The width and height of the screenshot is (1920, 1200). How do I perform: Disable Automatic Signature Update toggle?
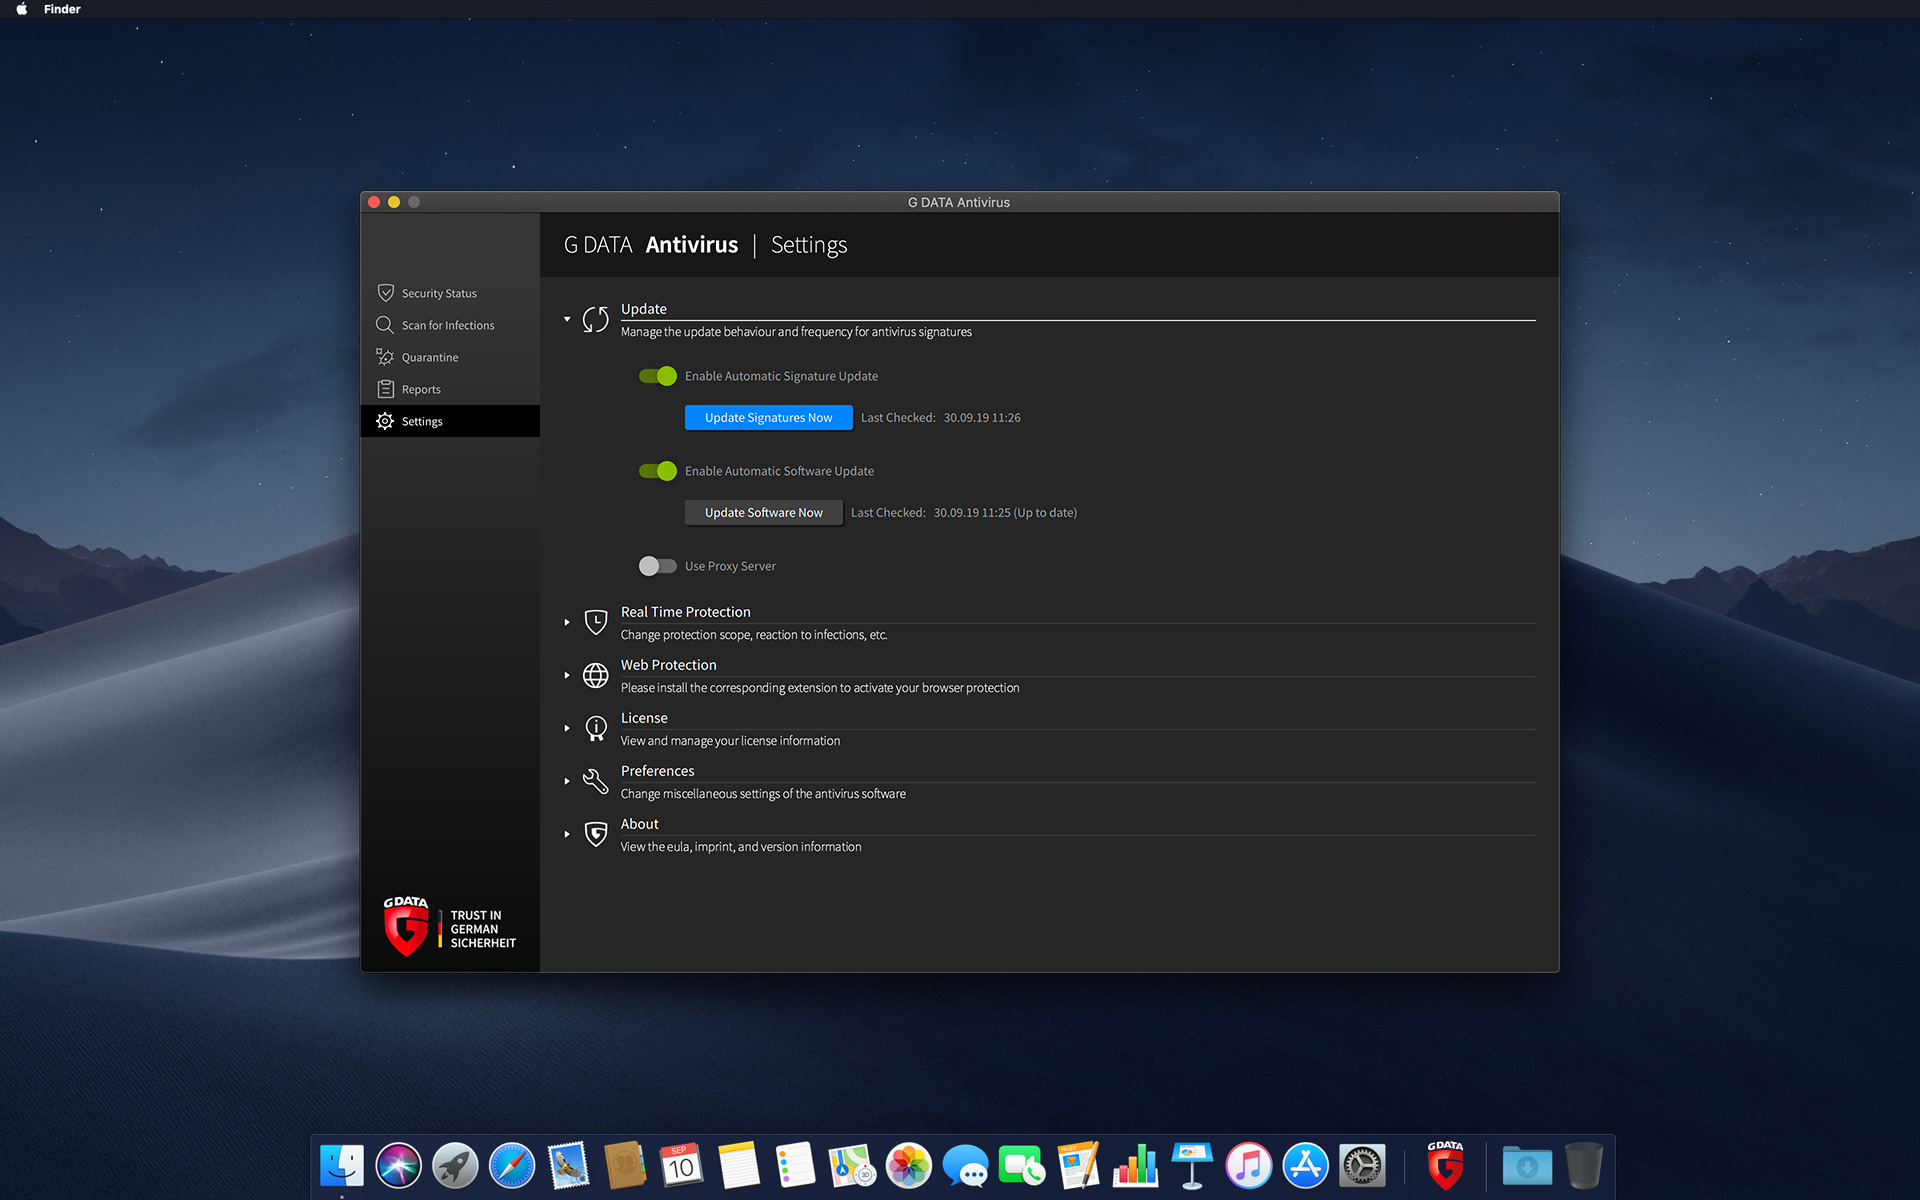click(x=658, y=376)
